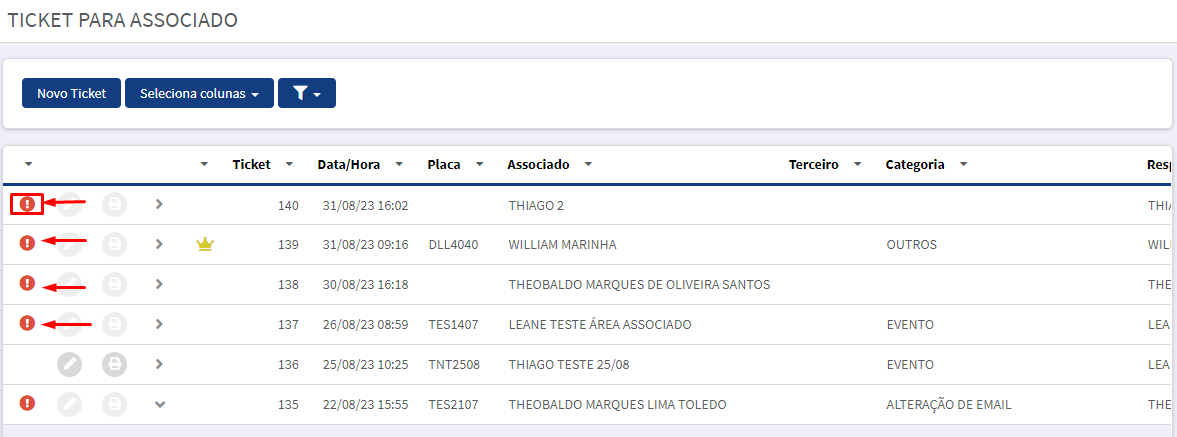
Task: Open the Seleciona colunas dropdown
Action: pos(199,93)
